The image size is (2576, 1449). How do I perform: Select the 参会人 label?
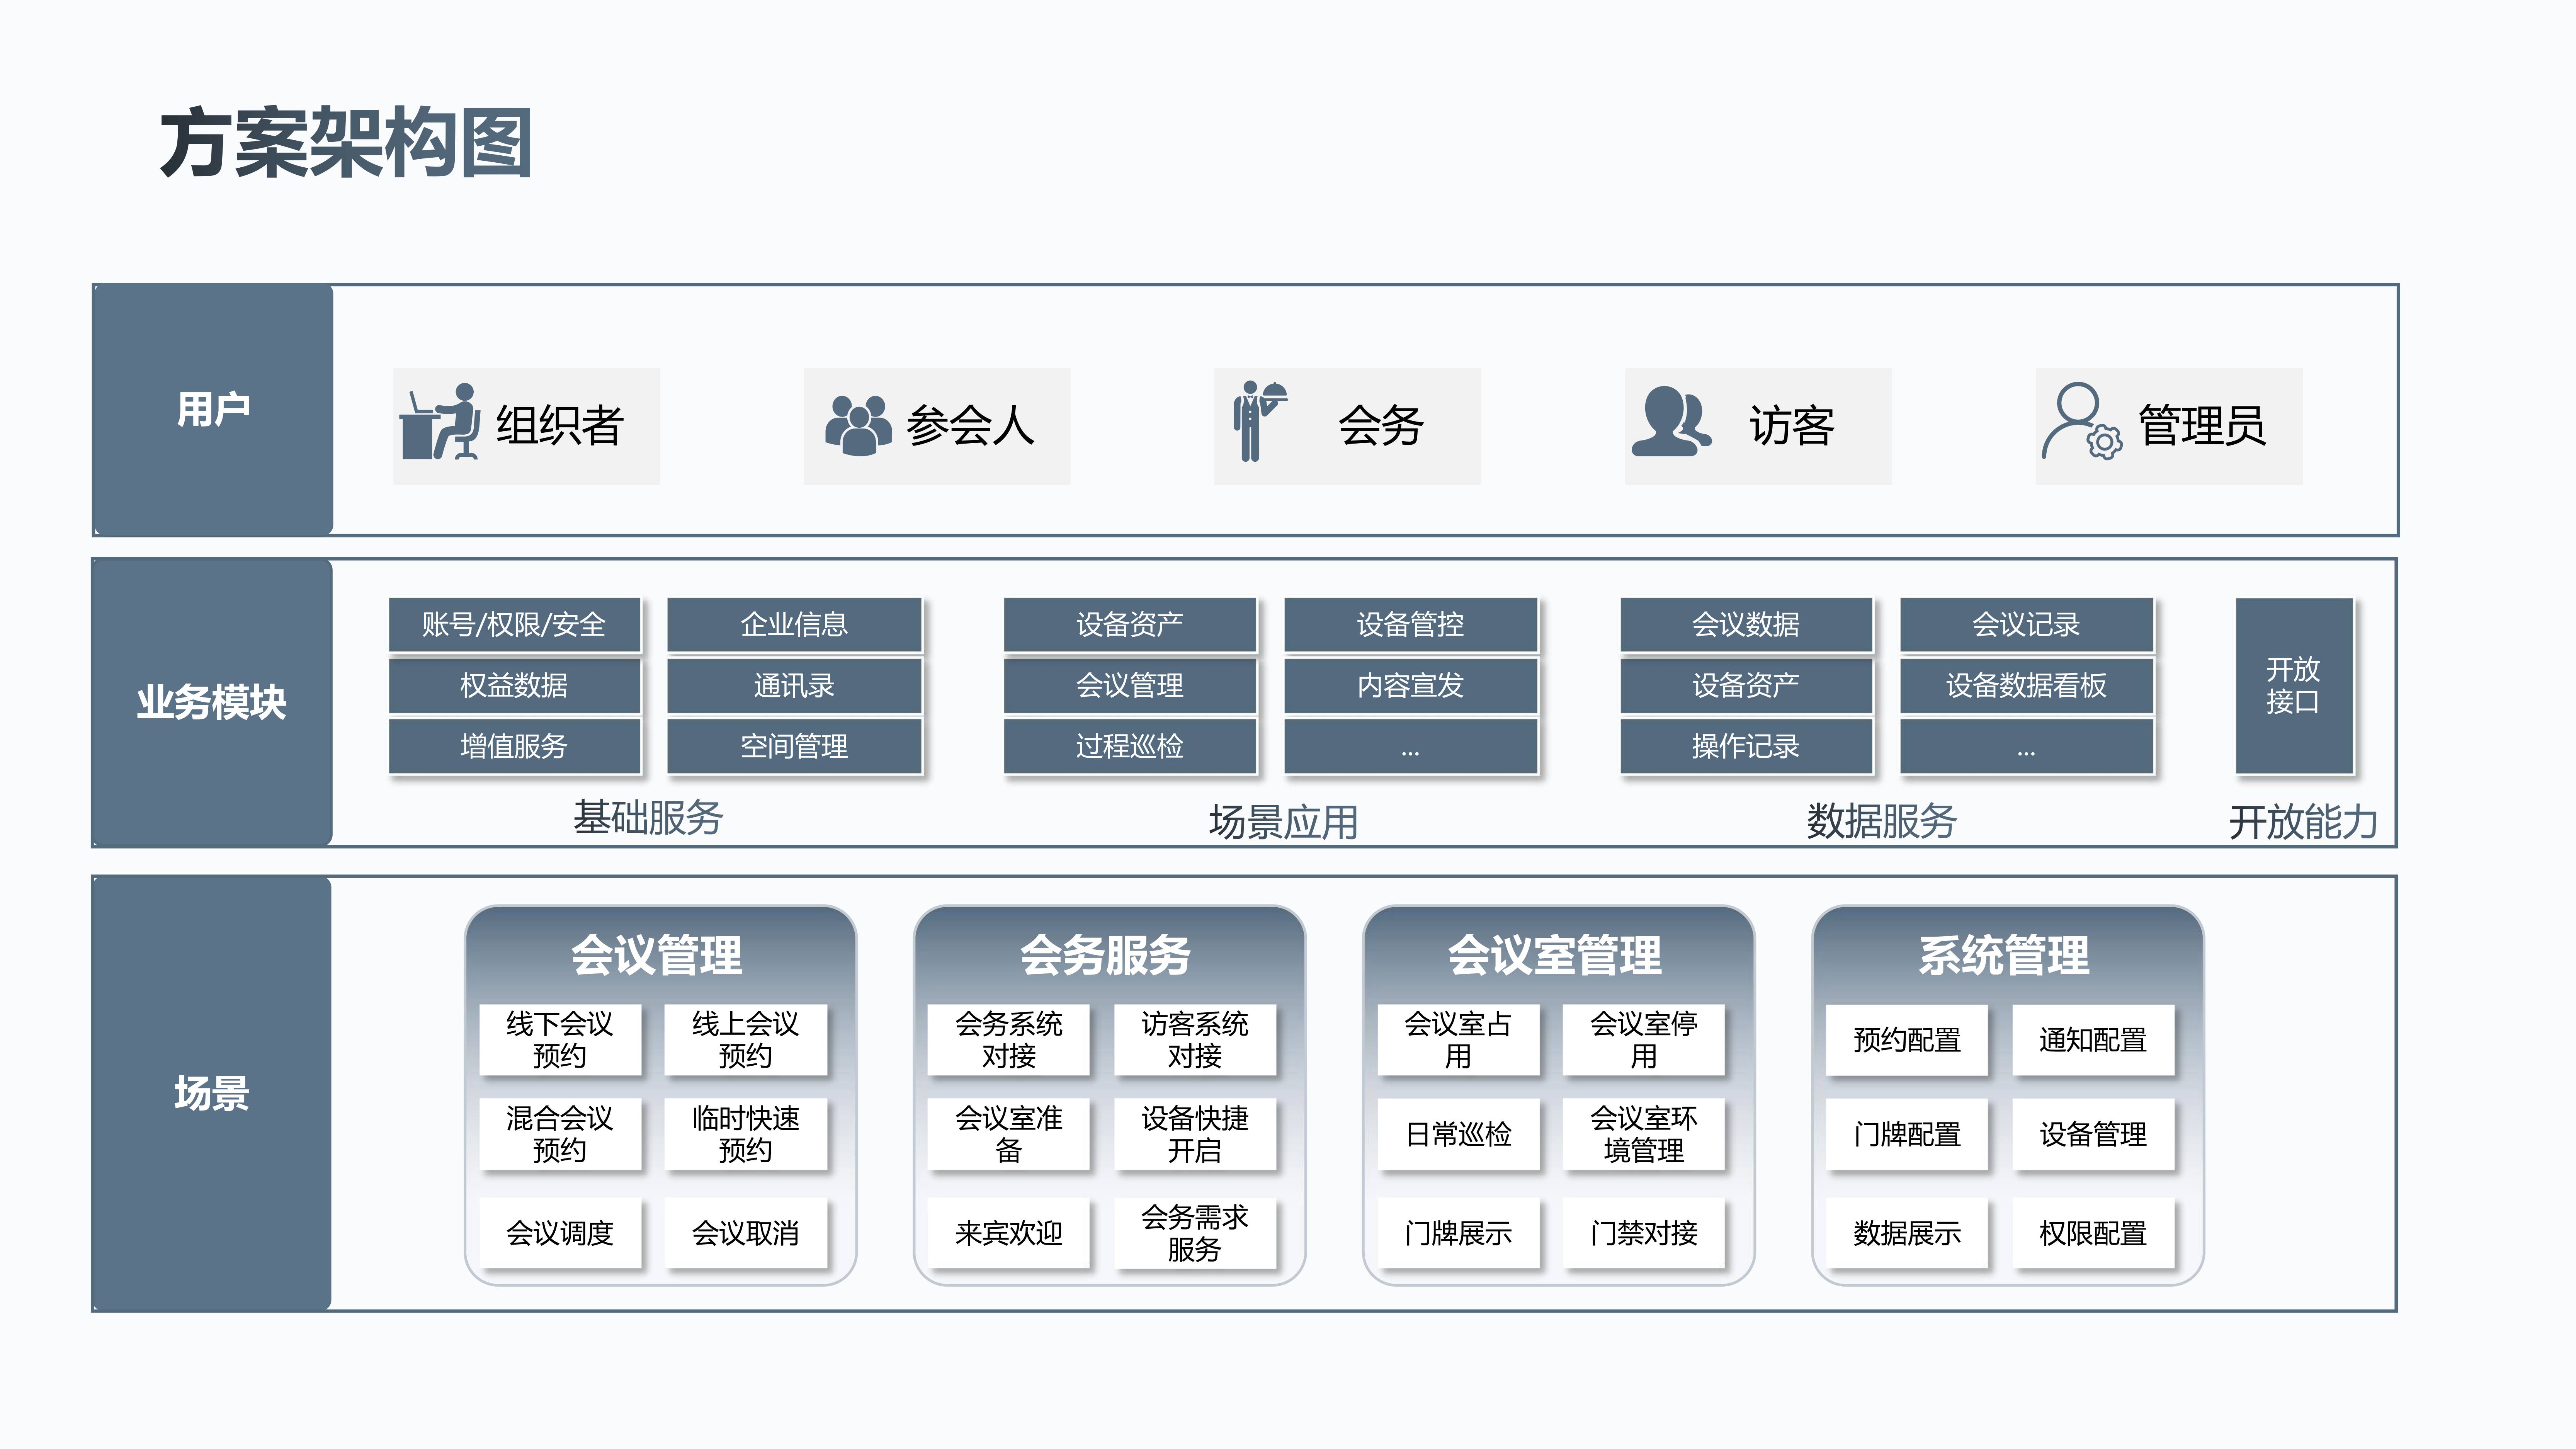pyautogui.click(x=970, y=426)
